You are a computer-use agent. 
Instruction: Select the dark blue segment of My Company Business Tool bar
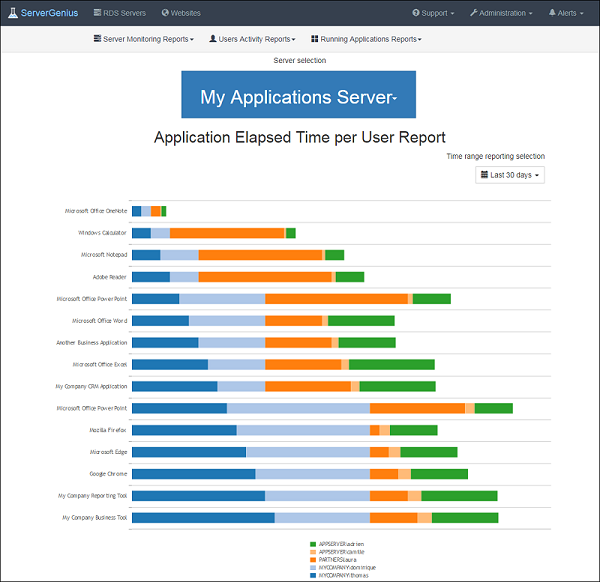coord(203,518)
